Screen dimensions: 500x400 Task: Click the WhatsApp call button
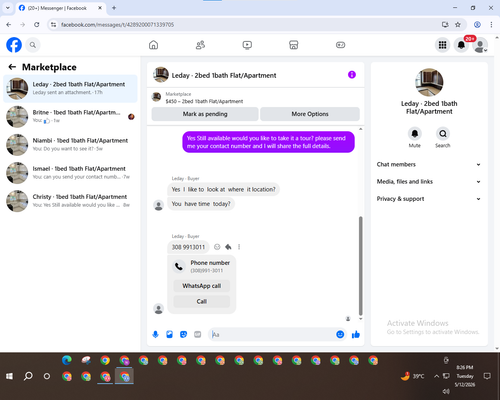tap(202, 286)
